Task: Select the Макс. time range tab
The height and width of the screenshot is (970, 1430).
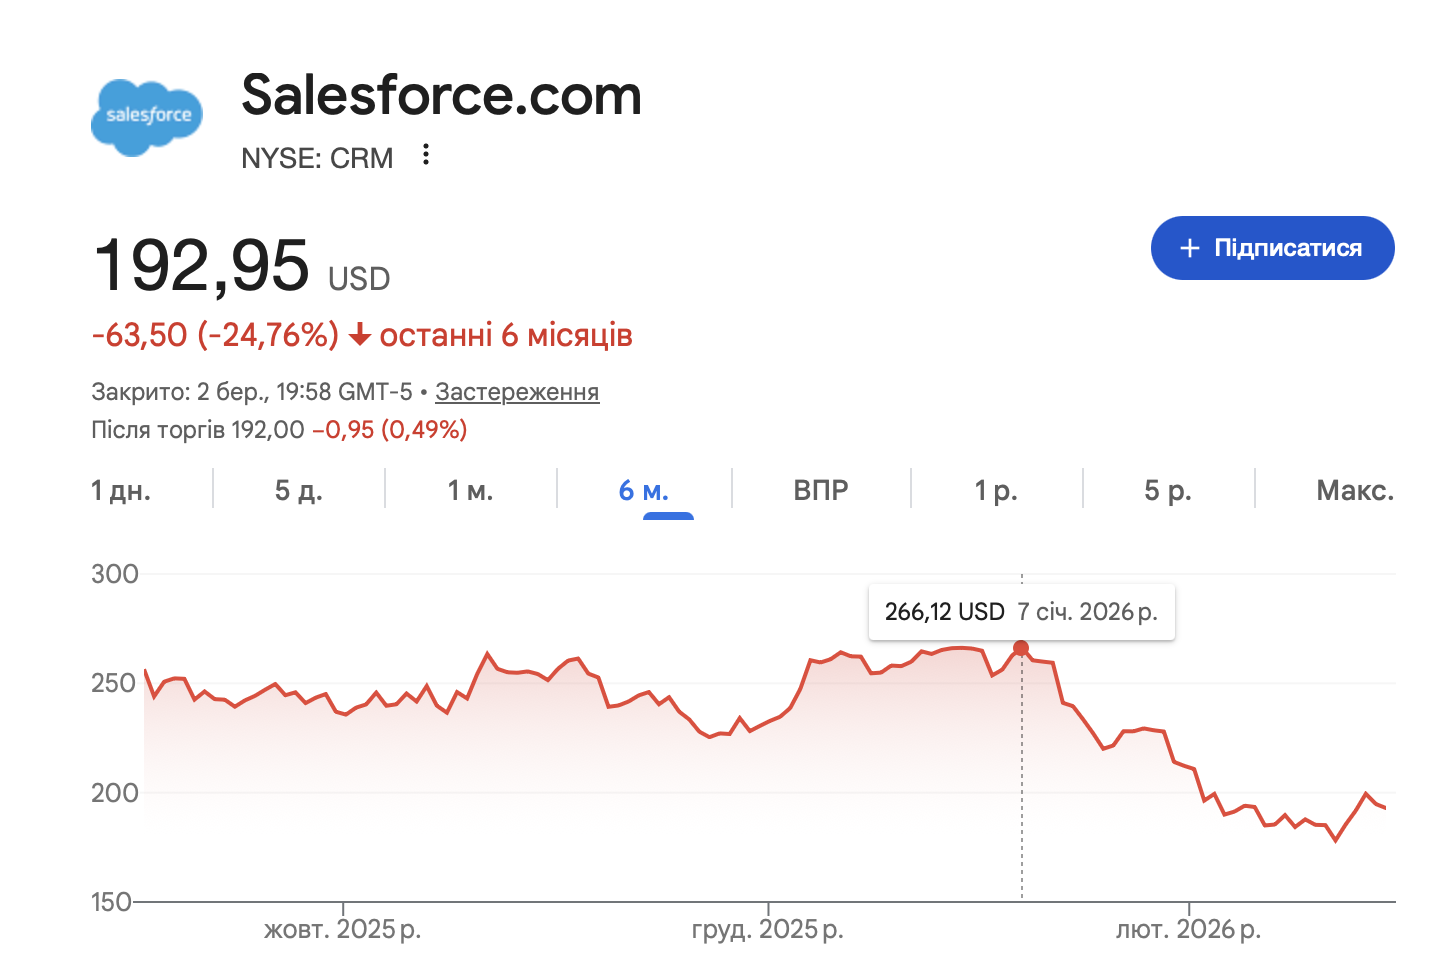Action: (x=1354, y=490)
